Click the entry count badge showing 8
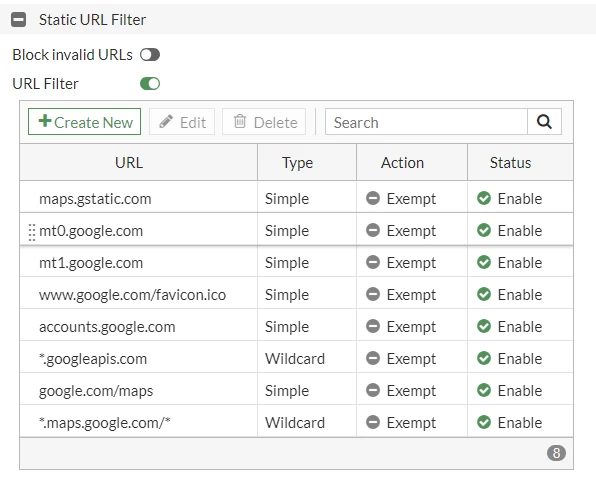596x480 pixels. [x=556, y=453]
